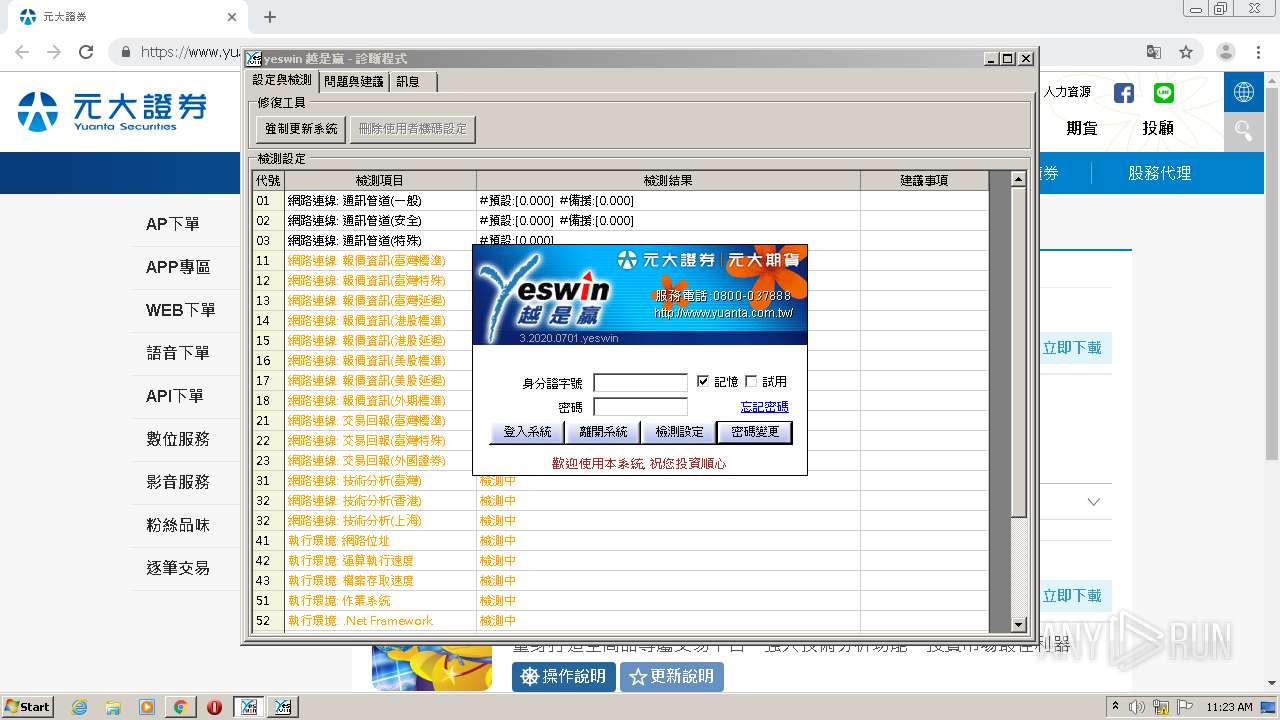Click the red Opera-like taskbar icon

tap(214, 707)
